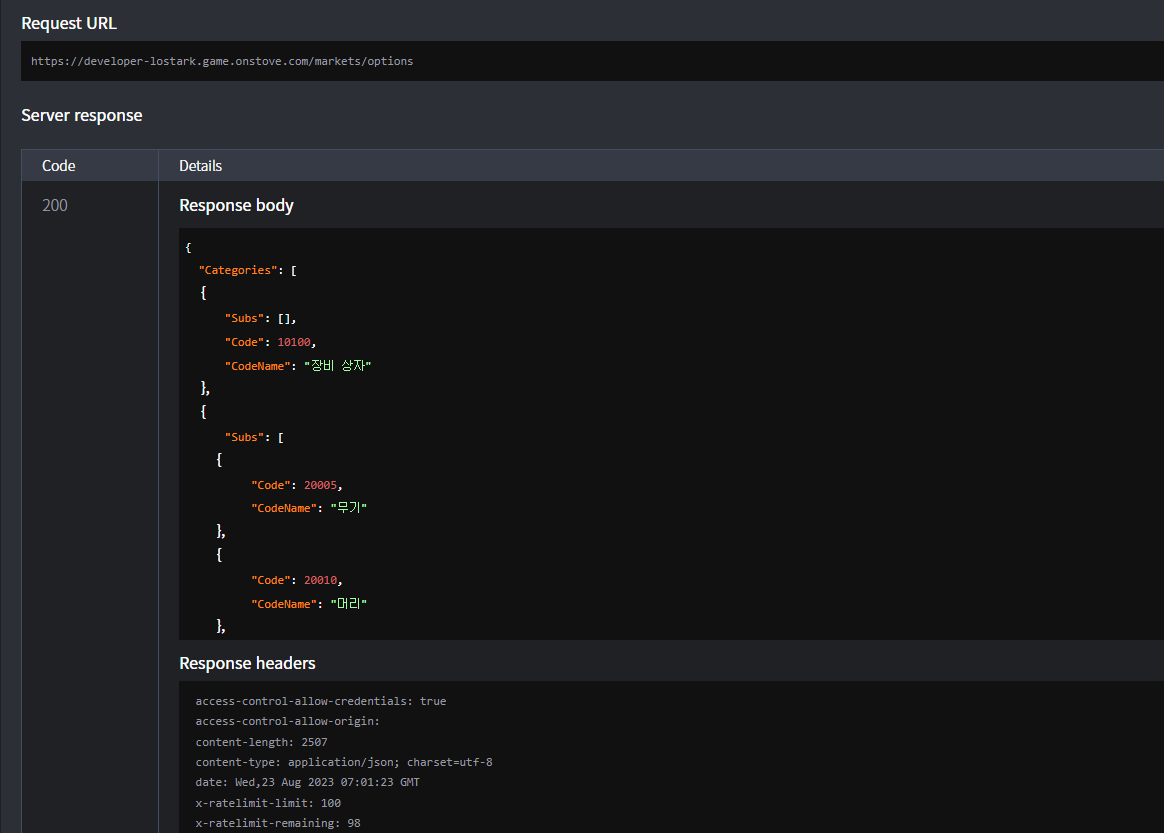
Task: Click the code value 20010
Action: (321, 580)
